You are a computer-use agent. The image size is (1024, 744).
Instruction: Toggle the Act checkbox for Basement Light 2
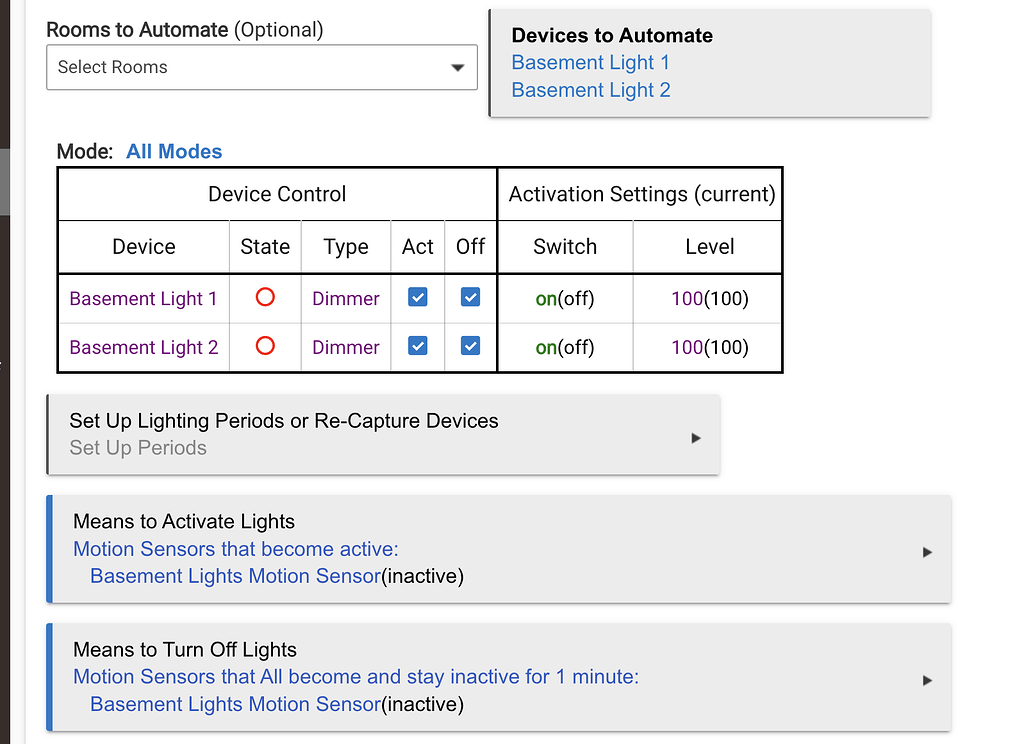pyautogui.click(x=417, y=347)
